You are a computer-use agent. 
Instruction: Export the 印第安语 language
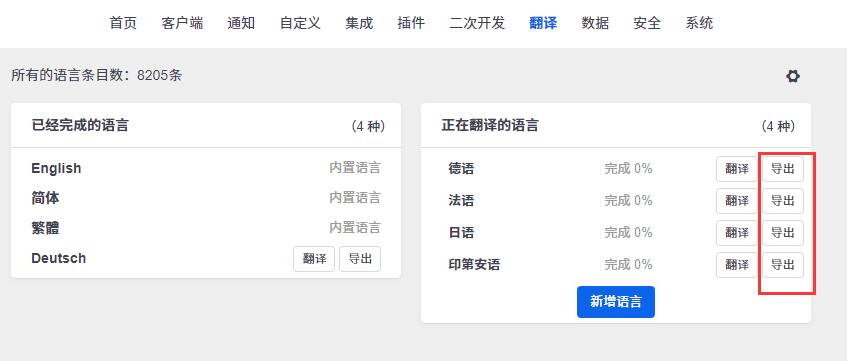[783, 265]
